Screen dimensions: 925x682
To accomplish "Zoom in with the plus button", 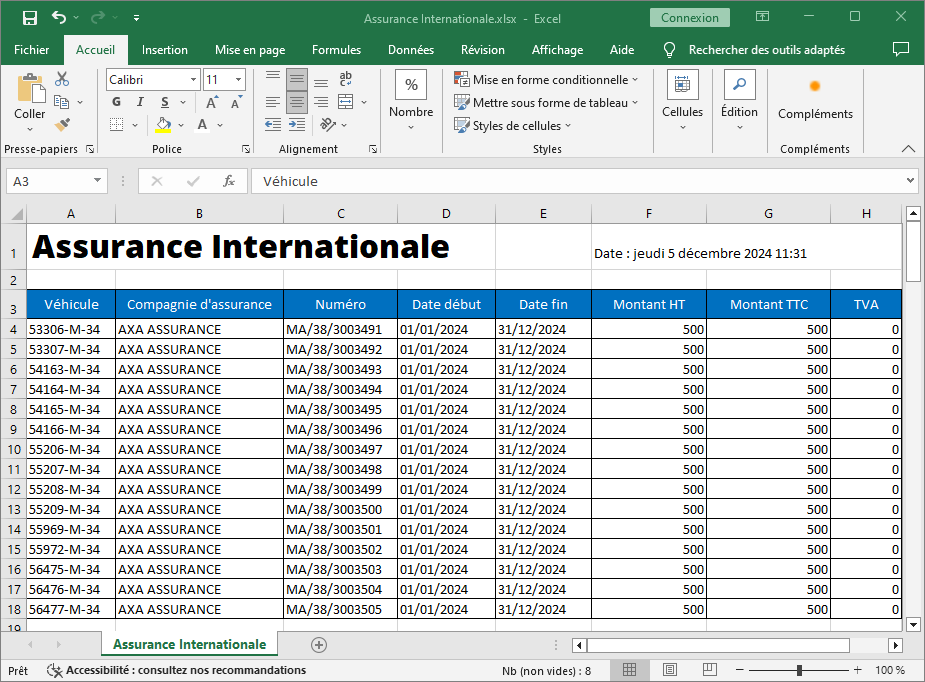I will click(x=858, y=670).
